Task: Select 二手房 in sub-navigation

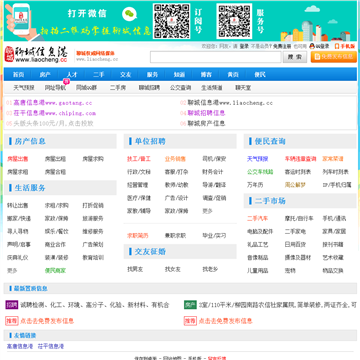Action: (x=118, y=88)
